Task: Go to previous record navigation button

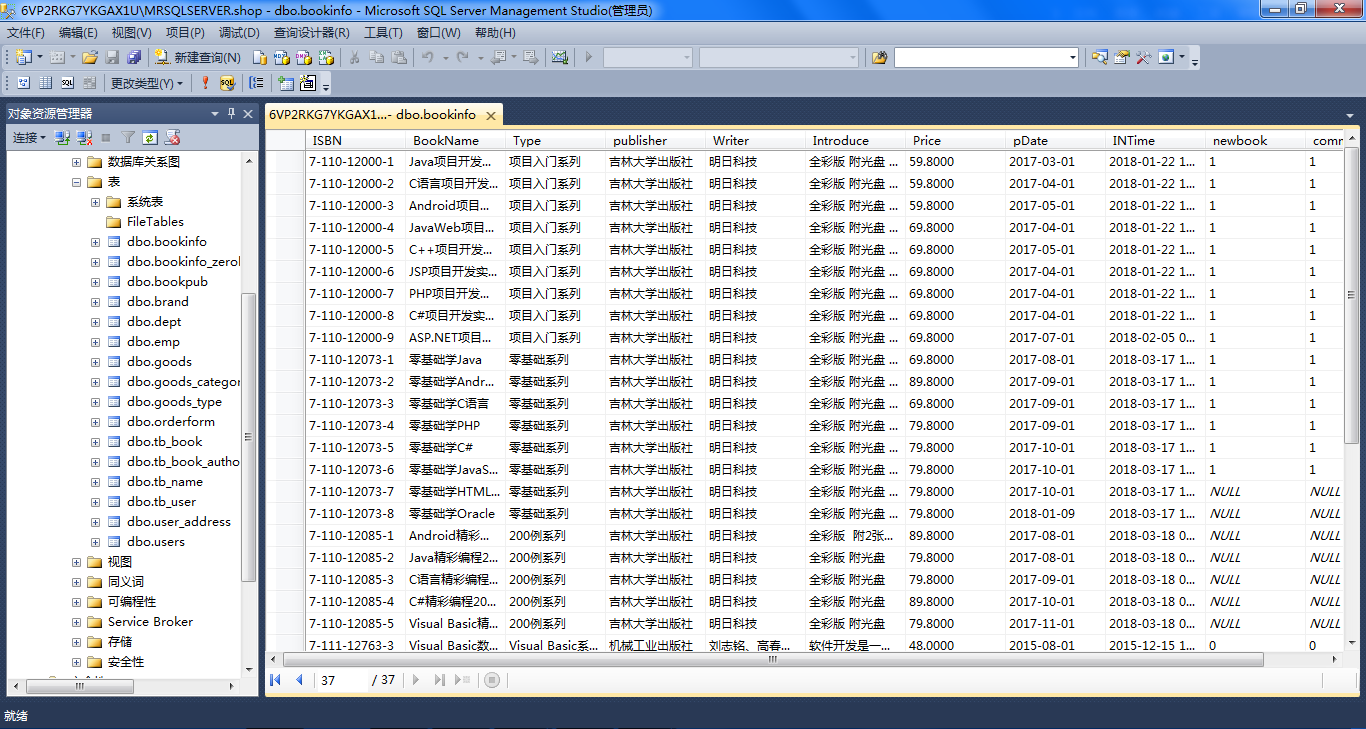Action: coord(299,680)
